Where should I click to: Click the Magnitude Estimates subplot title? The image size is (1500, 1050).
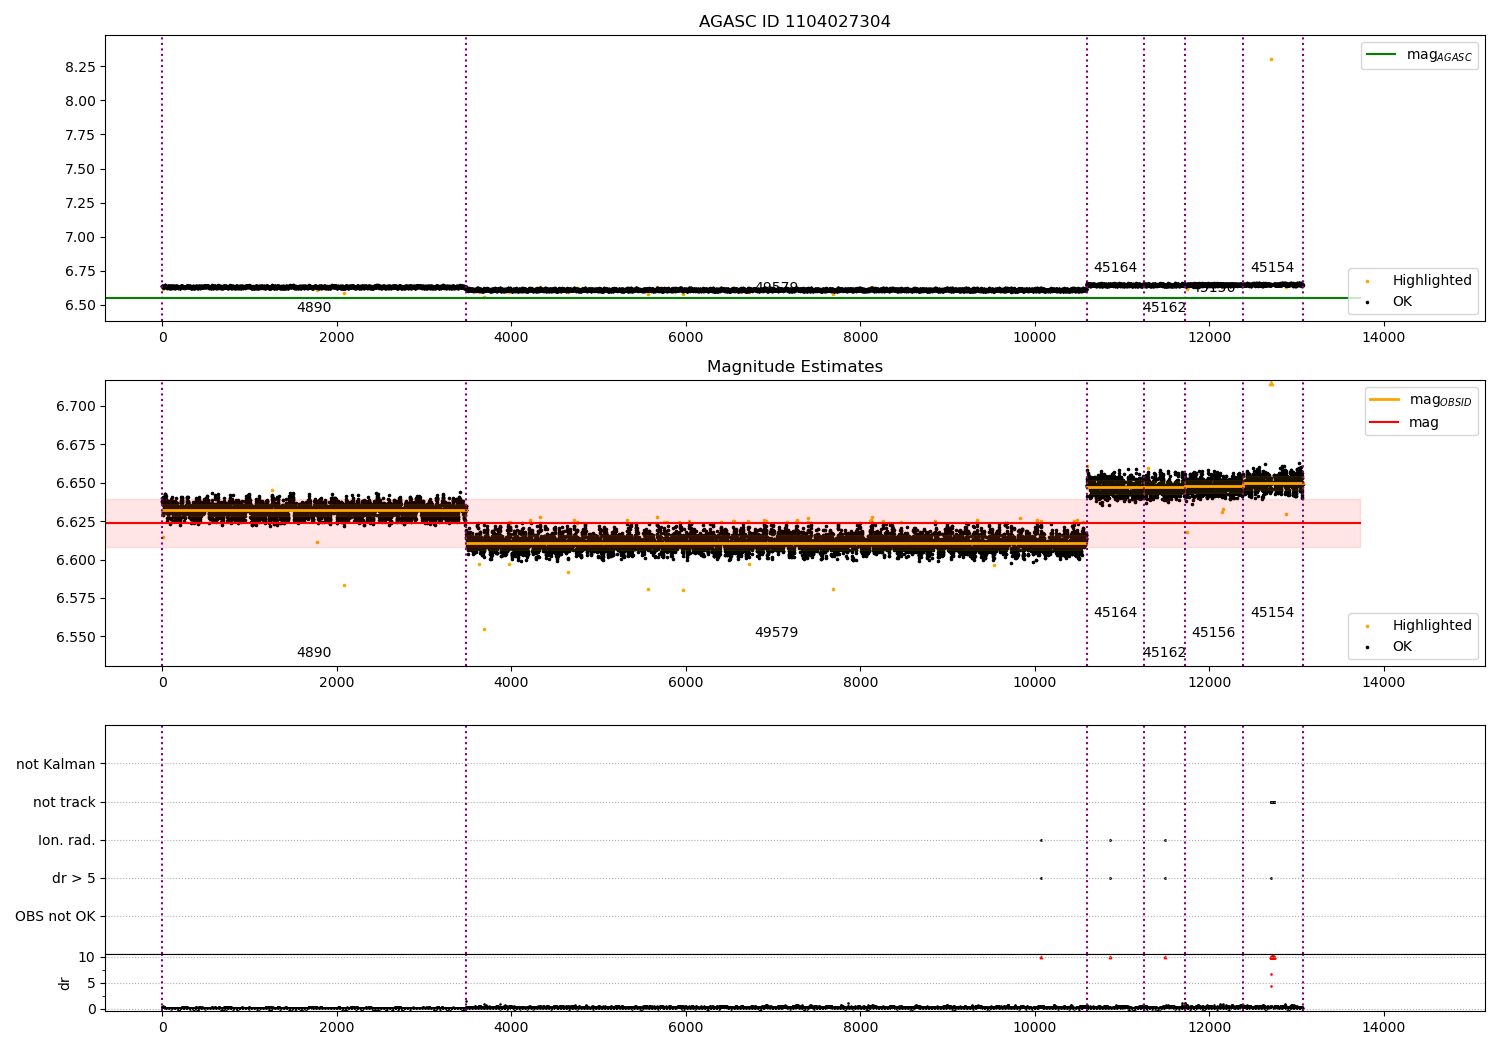point(794,367)
